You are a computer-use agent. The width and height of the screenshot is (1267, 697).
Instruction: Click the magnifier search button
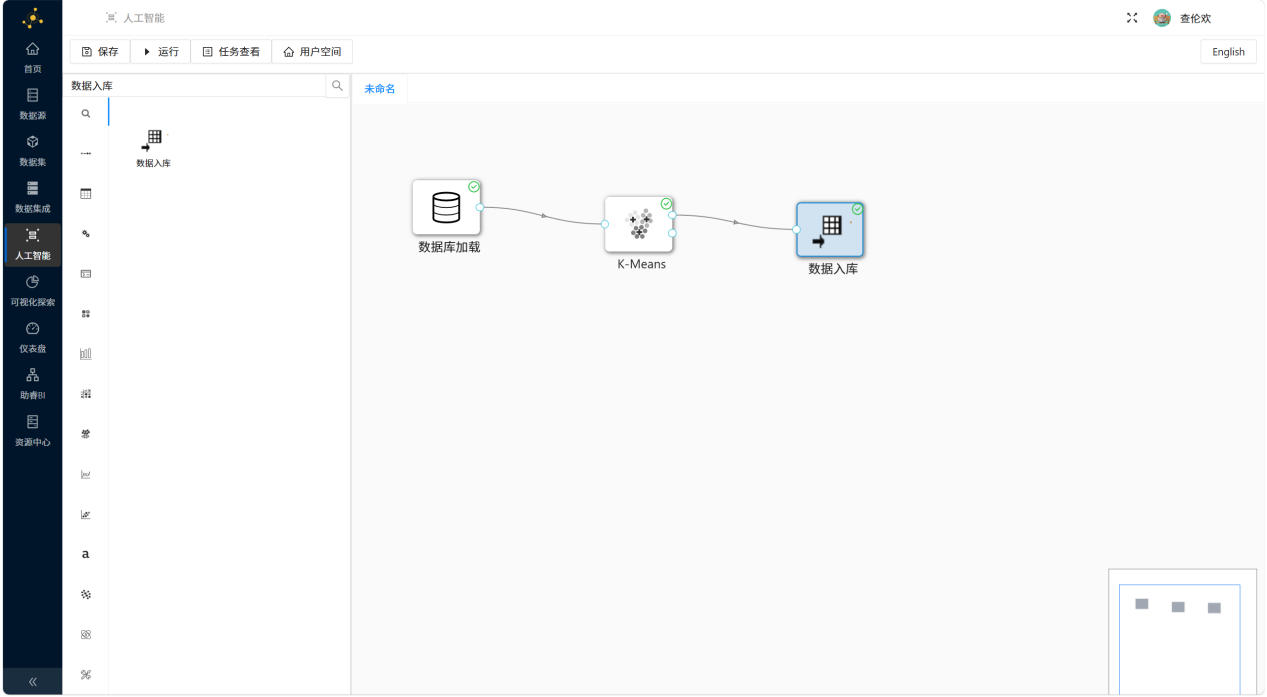pos(337,86)
